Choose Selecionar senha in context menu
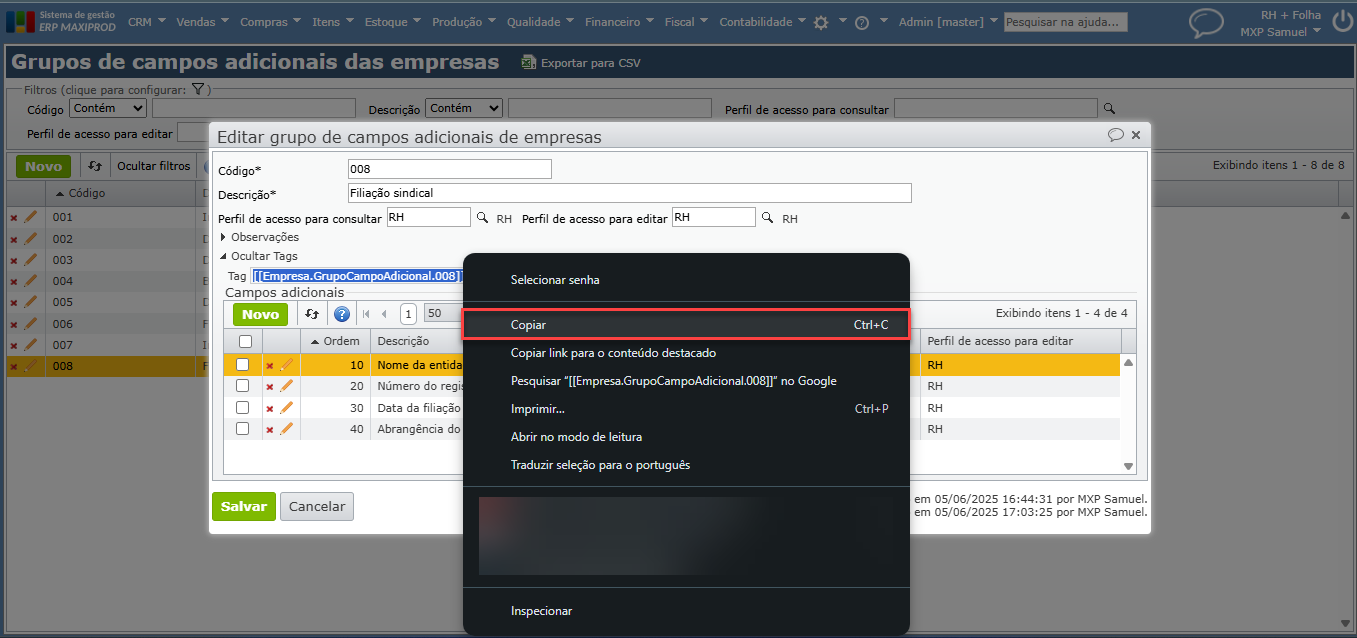The height and width of the screenshot is (638, 1357). point(686,280)
